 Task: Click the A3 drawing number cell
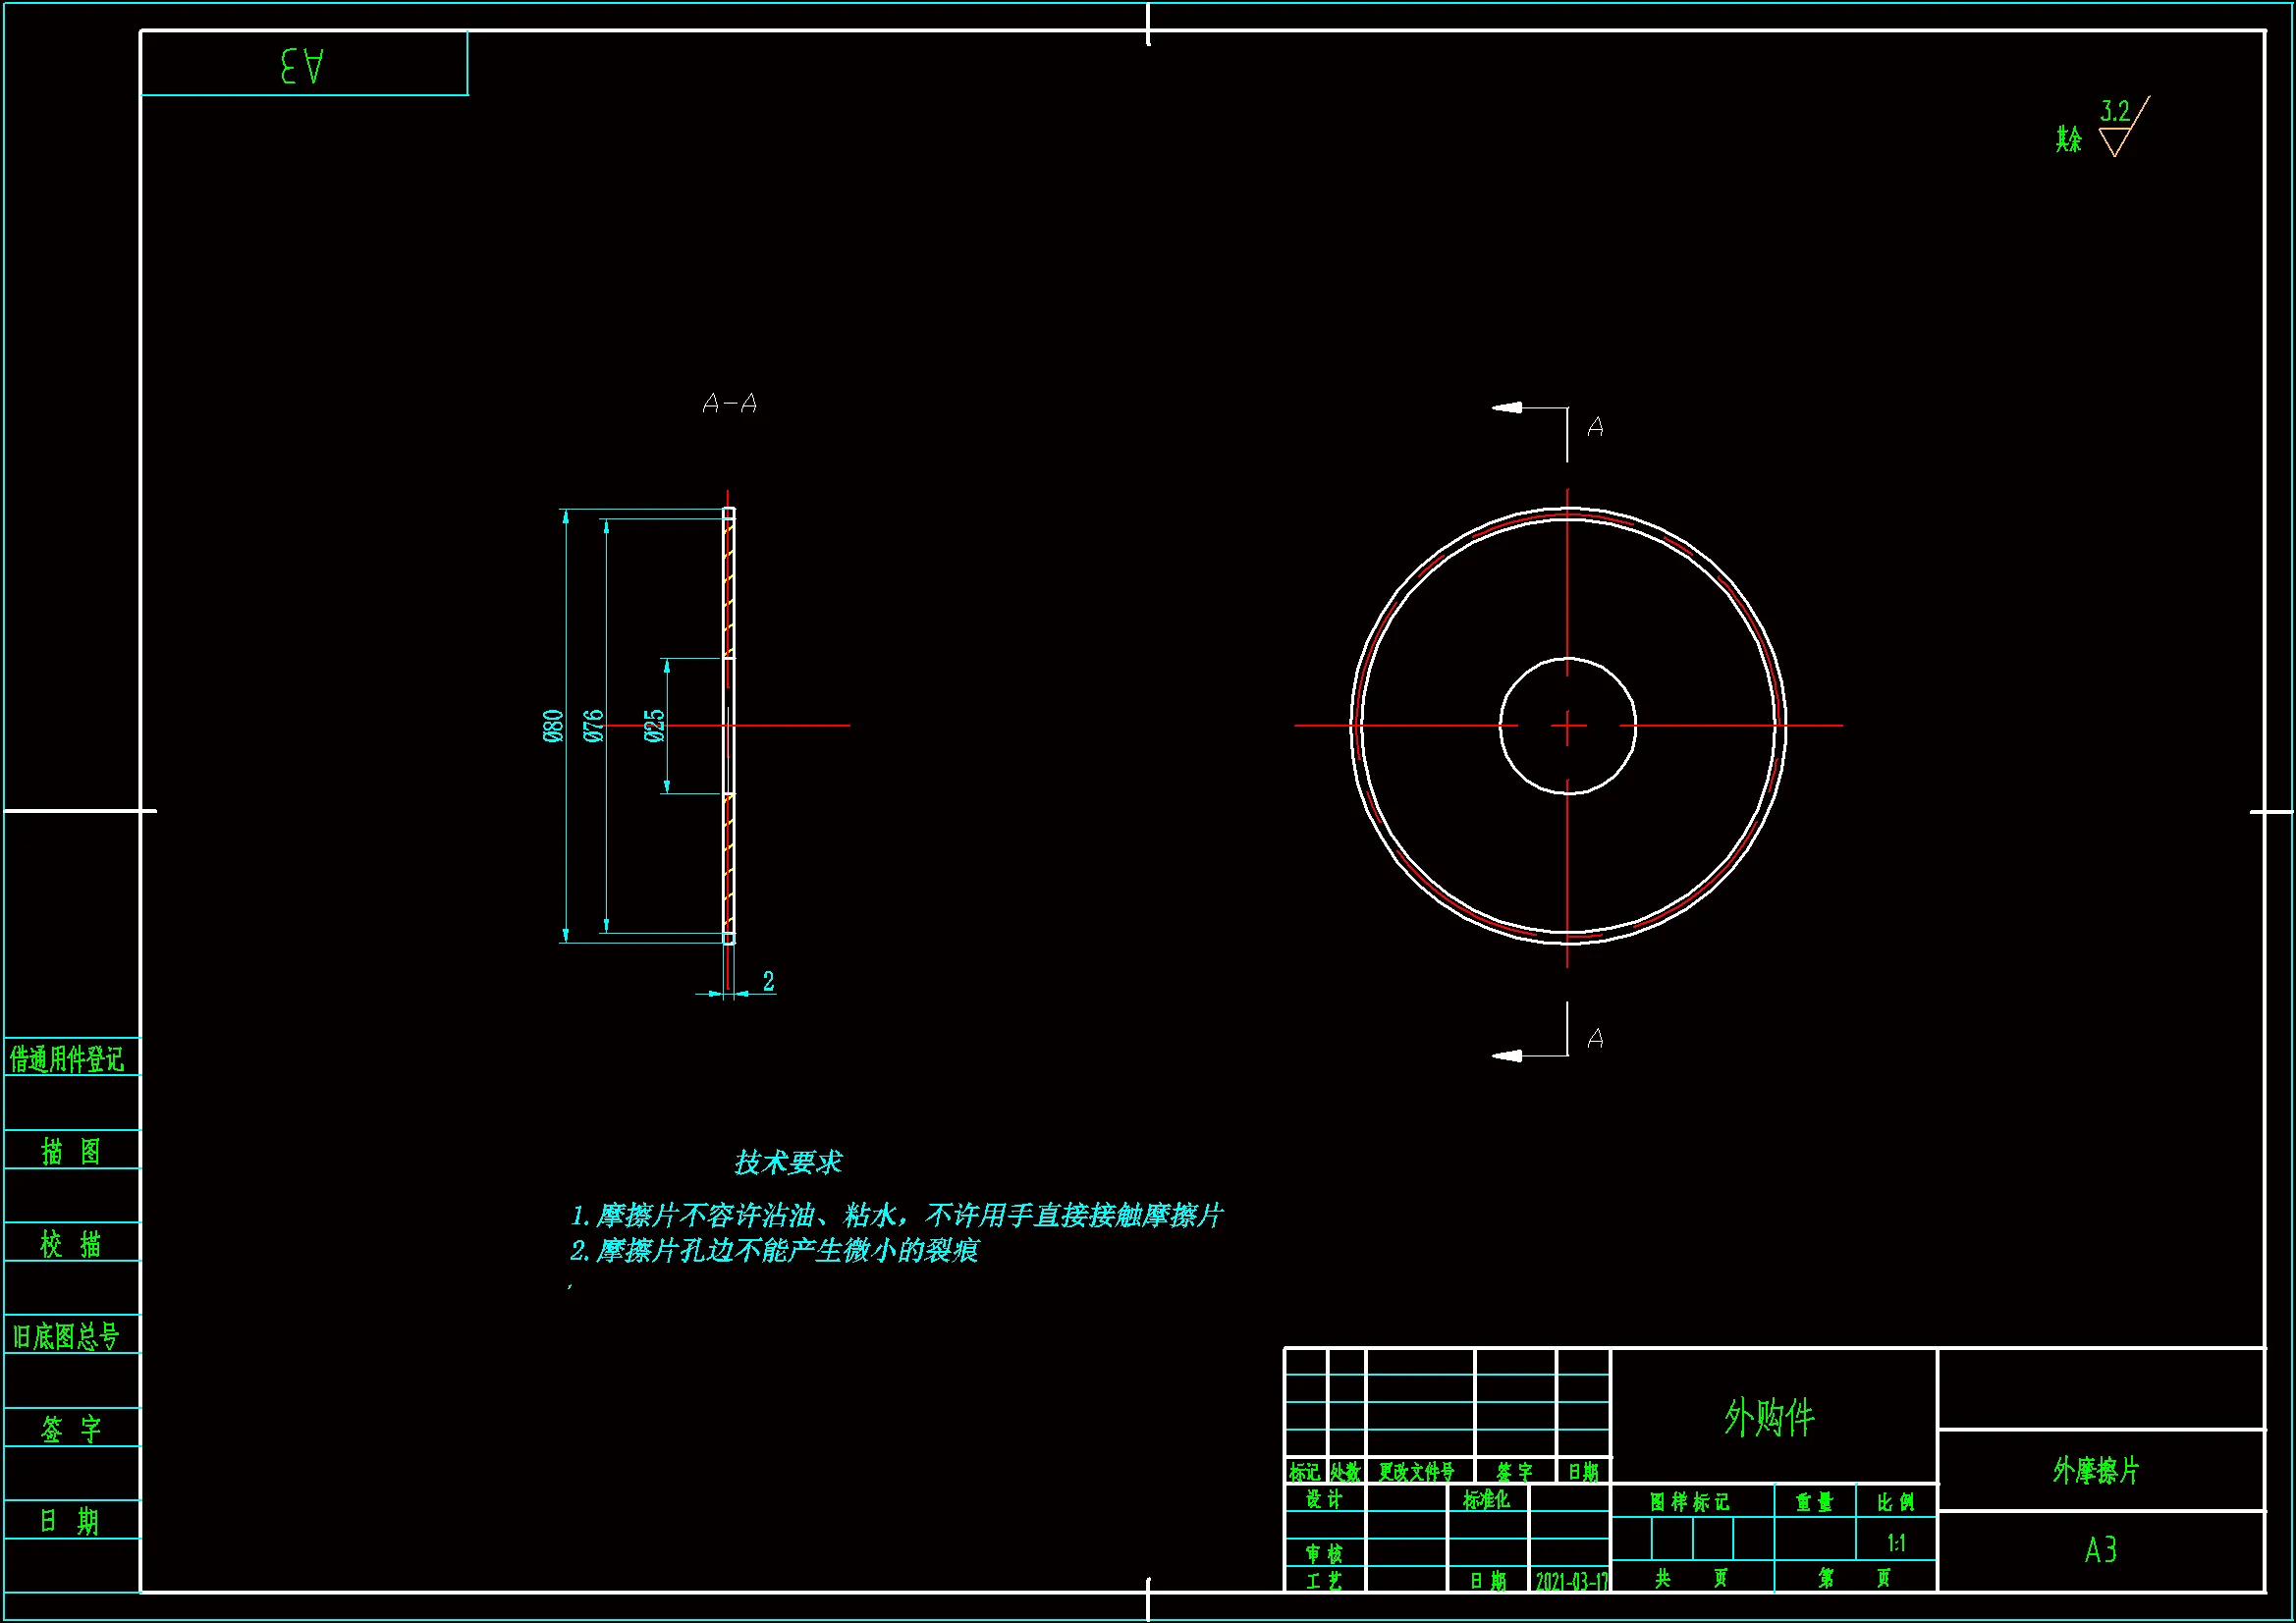coord(2100,1550)
